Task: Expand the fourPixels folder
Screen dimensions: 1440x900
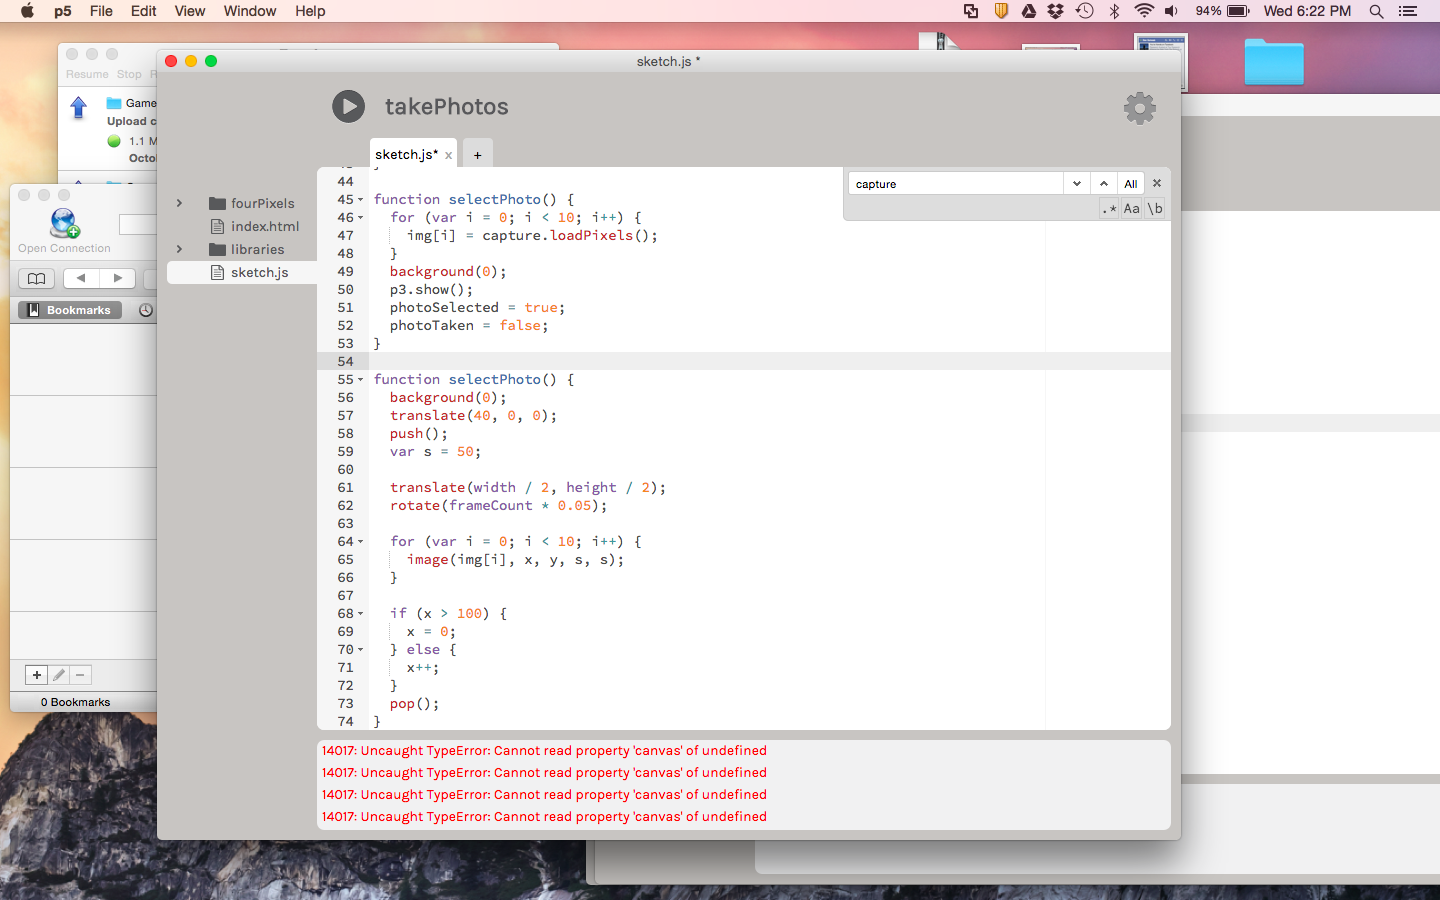Action: click(x=180, y=203)
